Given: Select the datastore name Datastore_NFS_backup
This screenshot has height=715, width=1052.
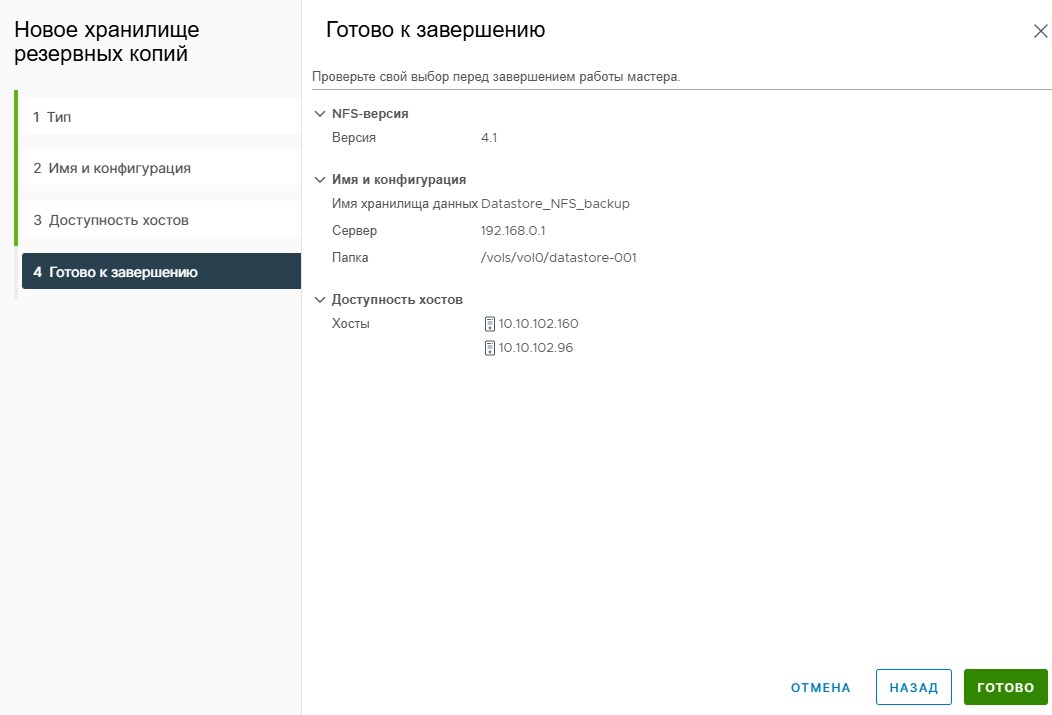Looking at the screenshot, I should coord(556,204).
